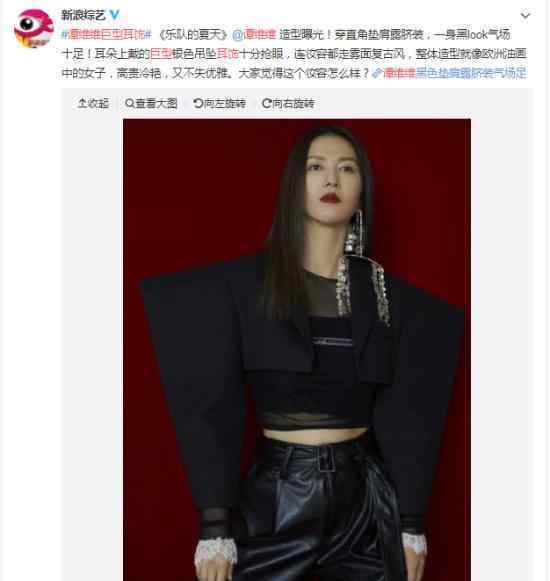Click the counterclockwise rotate-left icon
This screenshot has width=550, height=581.
198,103
